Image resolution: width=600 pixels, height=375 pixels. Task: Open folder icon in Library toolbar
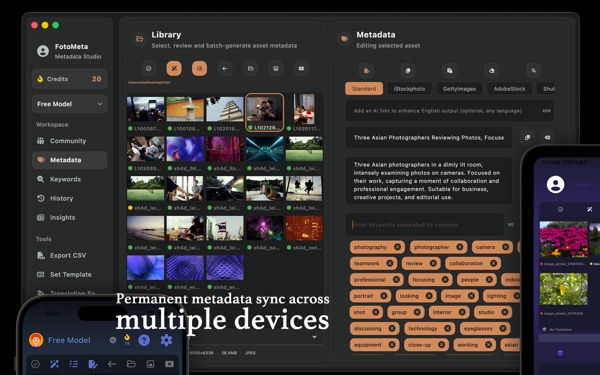(250, 68)
